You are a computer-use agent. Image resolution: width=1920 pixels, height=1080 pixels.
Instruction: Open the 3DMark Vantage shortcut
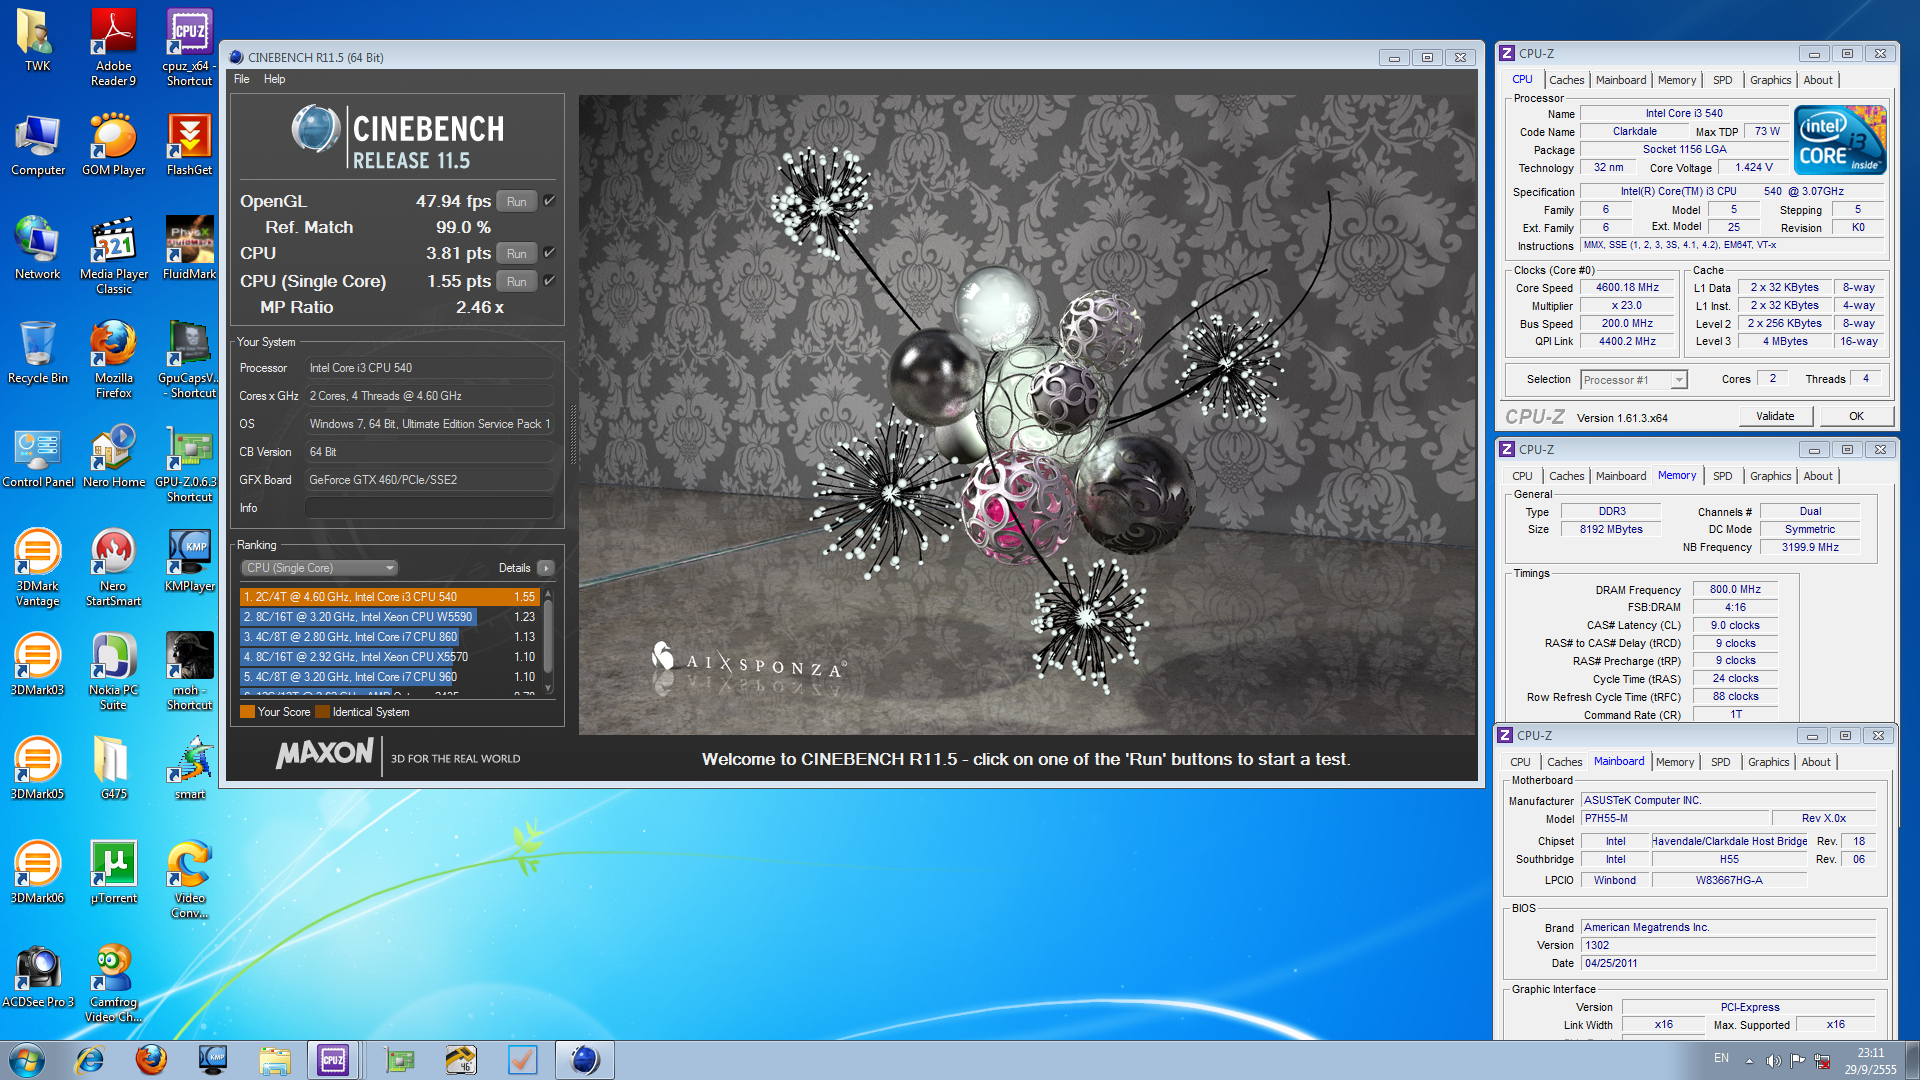coord(37,555)
